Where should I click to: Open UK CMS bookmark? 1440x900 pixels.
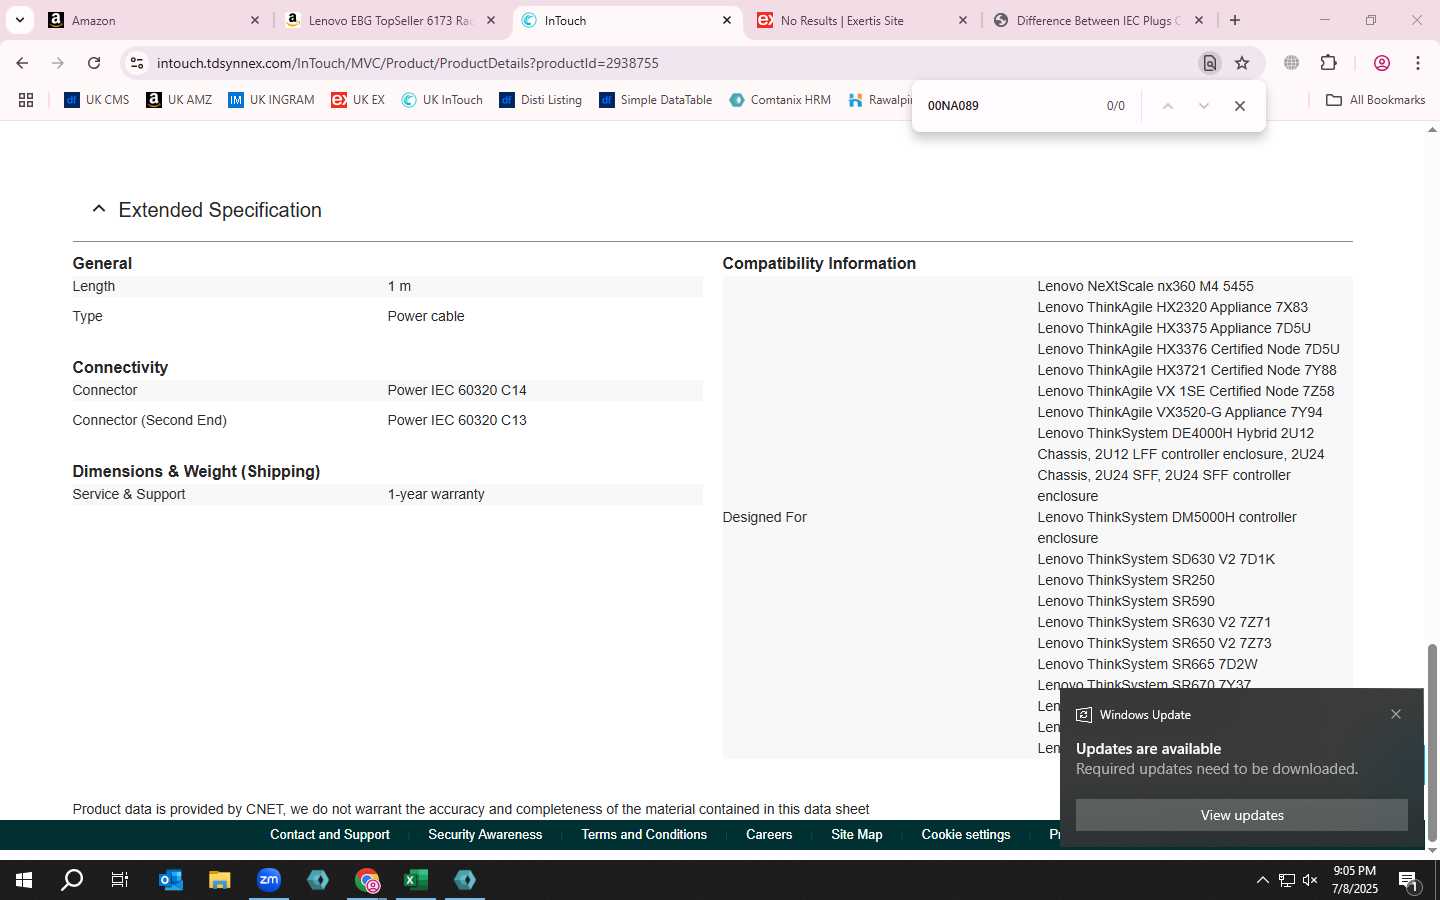(x=96, y=100)
